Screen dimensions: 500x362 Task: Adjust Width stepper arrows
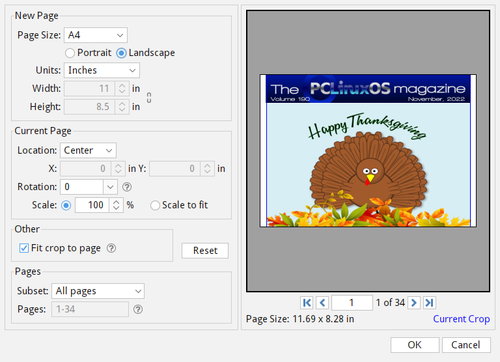[122, 89]
